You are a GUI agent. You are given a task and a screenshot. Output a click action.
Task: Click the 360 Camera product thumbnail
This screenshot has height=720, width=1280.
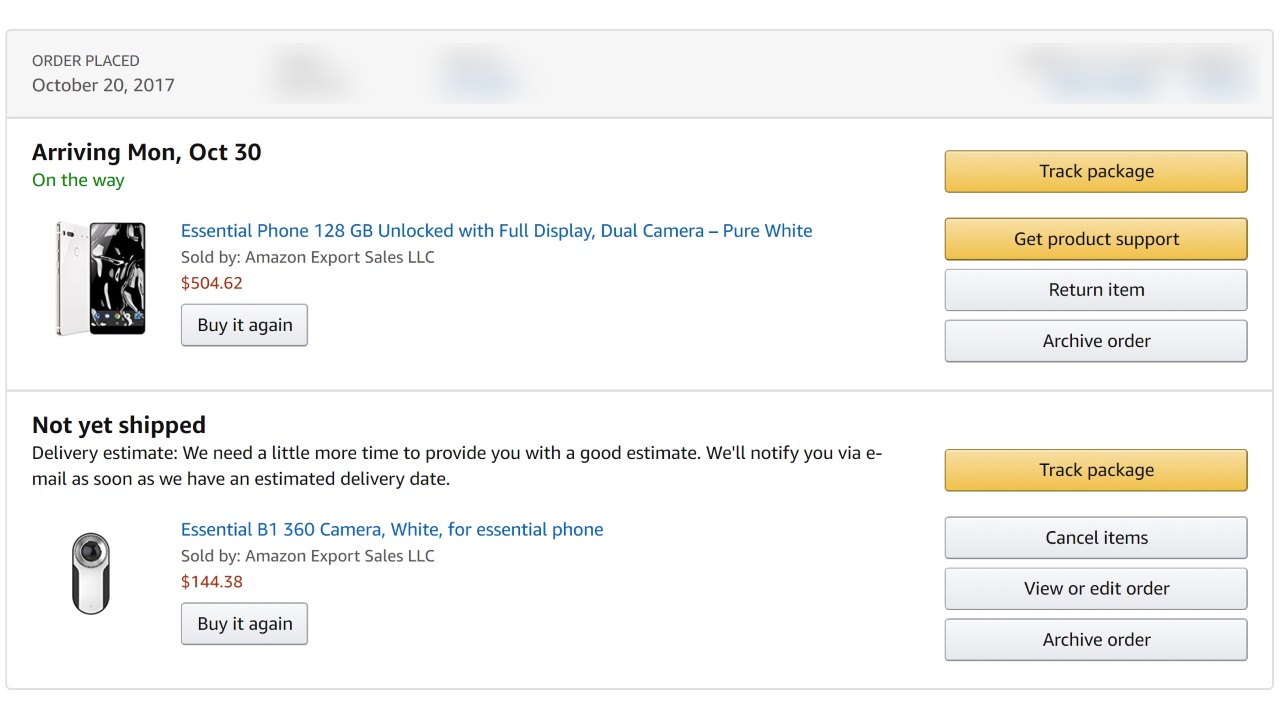click(x=91, y=574)
